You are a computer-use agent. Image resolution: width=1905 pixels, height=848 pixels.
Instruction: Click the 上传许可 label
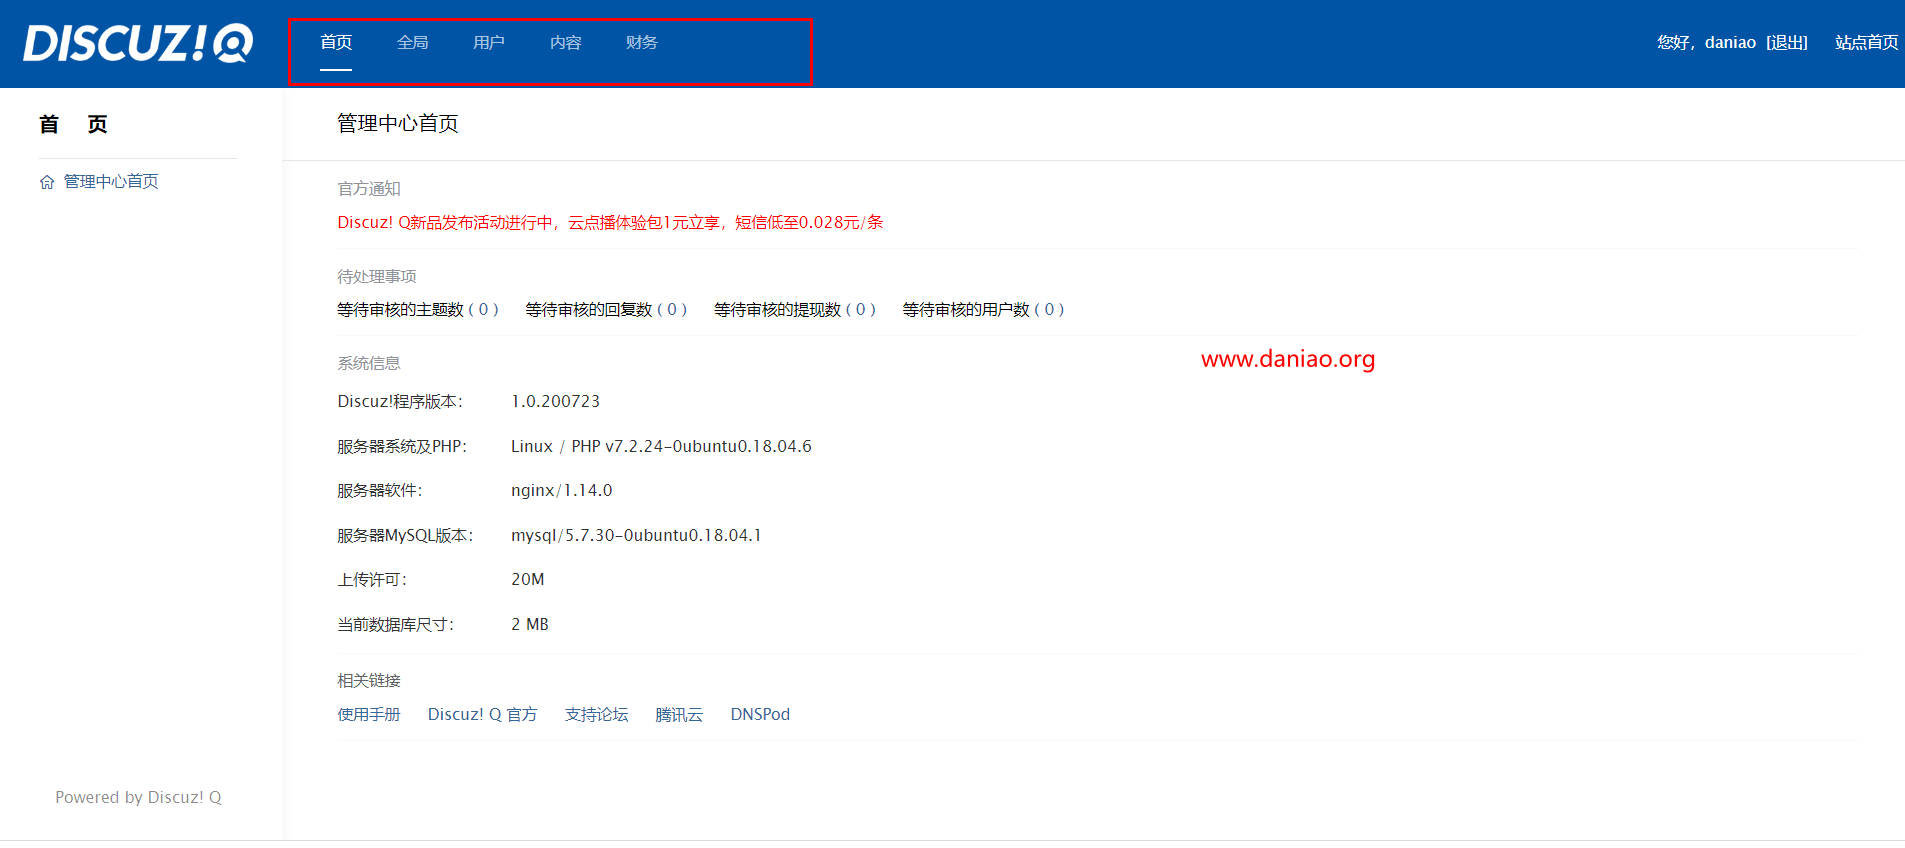[372, 579]
